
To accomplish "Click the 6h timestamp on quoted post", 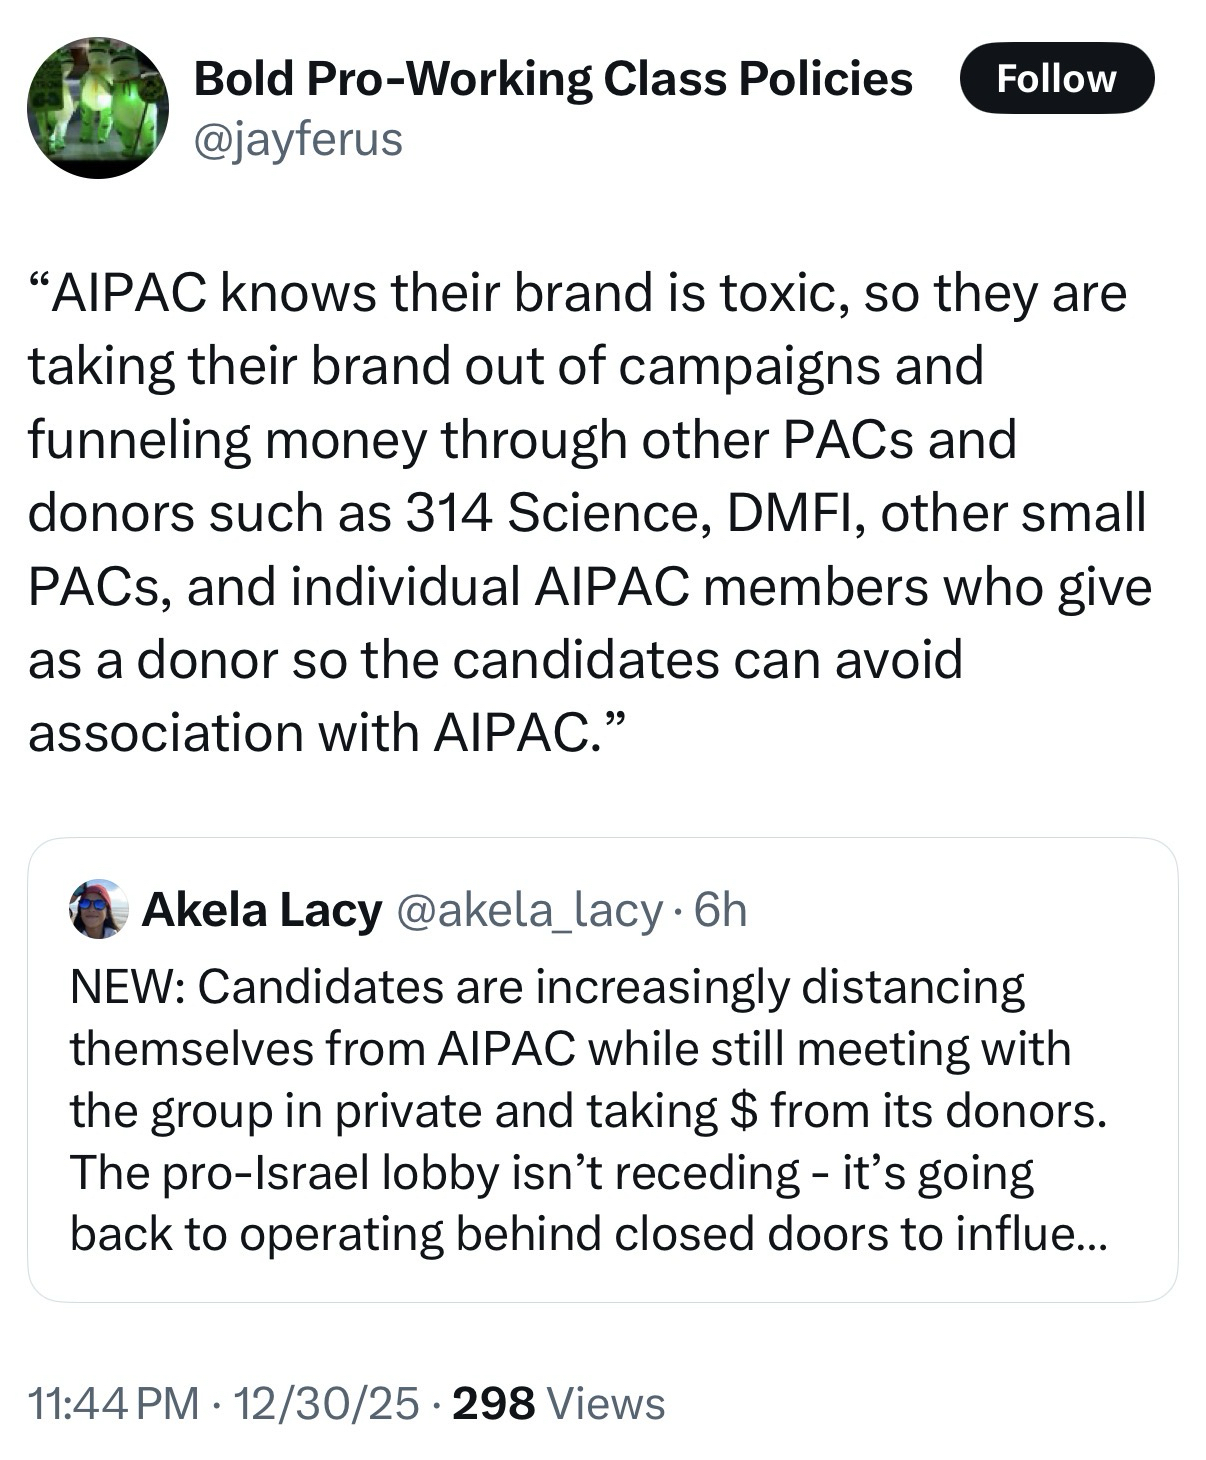I will (x=720, y=910).
